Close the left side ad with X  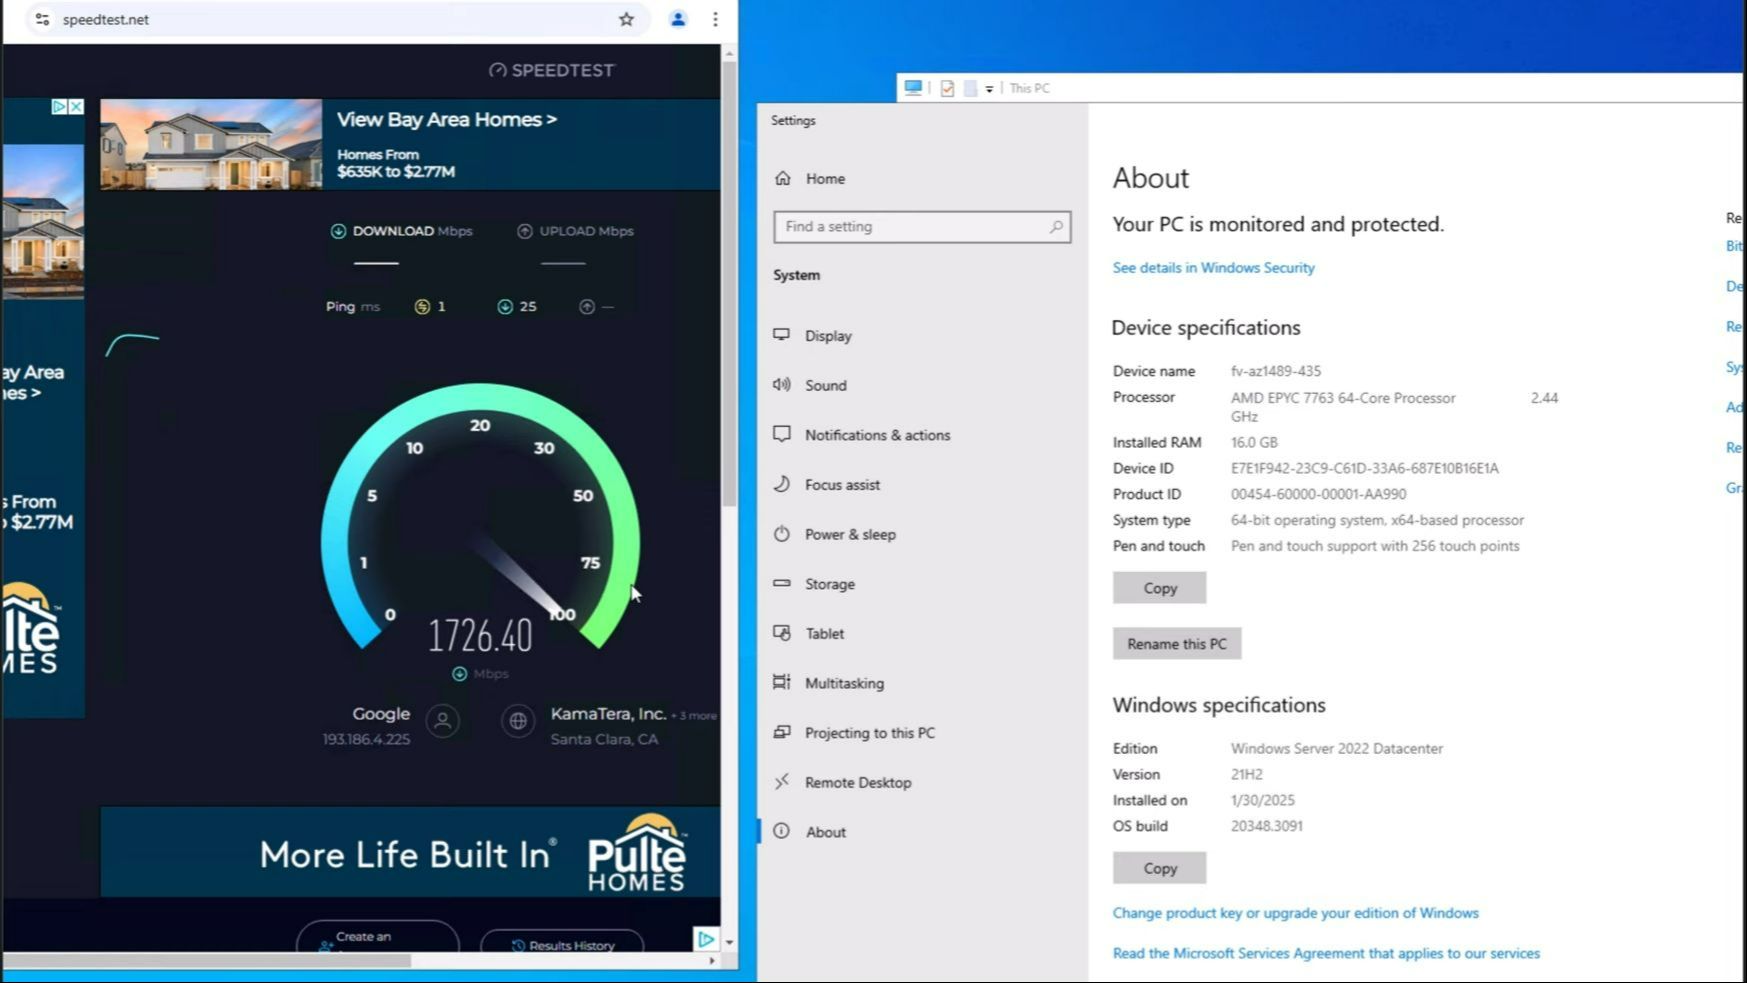coord(76,106)
